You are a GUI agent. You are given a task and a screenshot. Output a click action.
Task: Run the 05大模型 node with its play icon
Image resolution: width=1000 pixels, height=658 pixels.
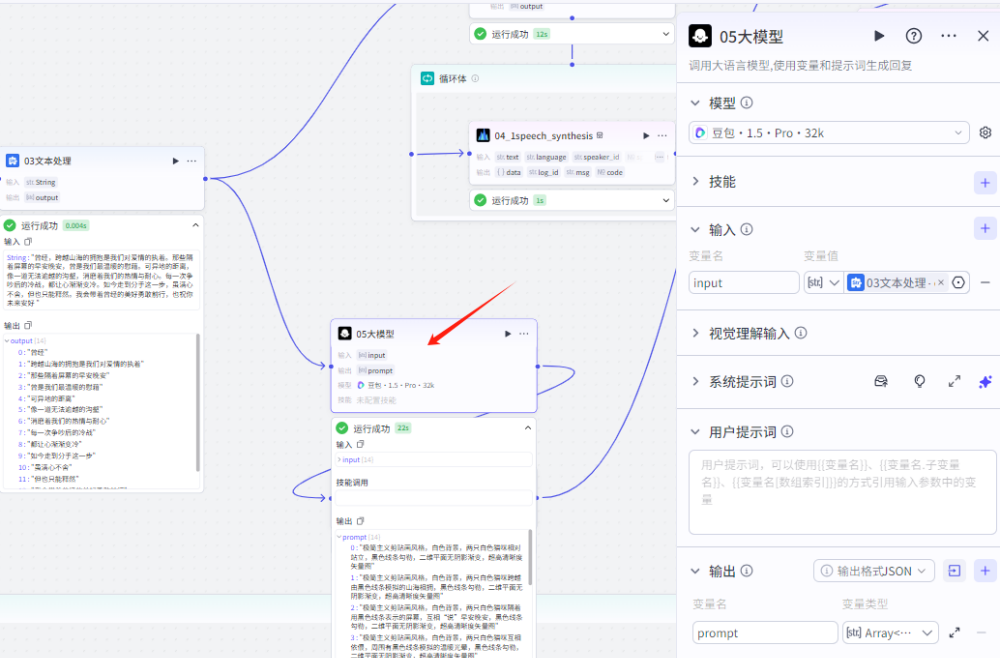[x=879, y=35]
